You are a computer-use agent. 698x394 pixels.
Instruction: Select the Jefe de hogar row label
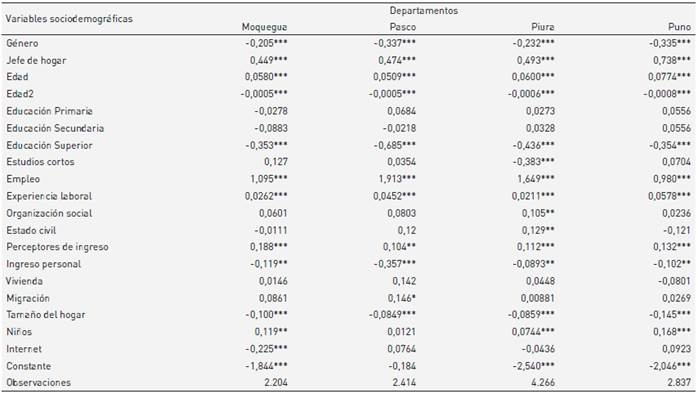tap(36, 61)
